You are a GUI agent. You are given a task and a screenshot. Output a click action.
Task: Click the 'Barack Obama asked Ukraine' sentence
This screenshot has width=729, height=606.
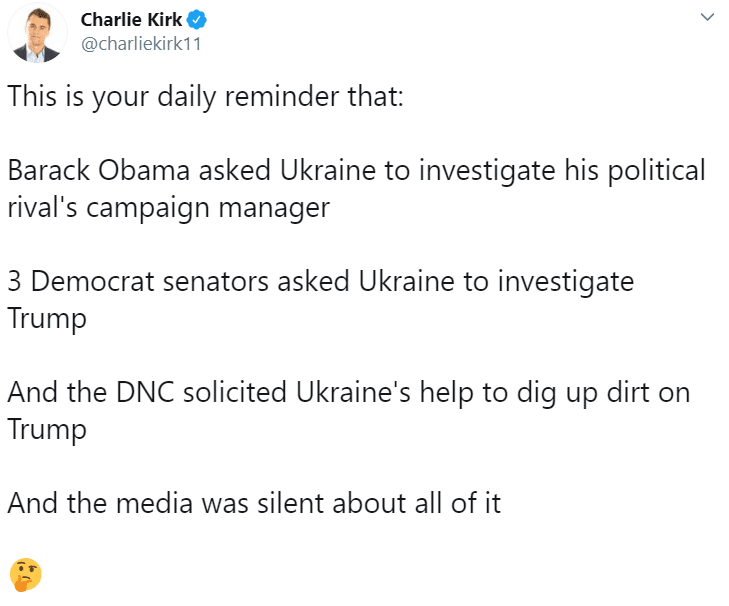[357, 171]
